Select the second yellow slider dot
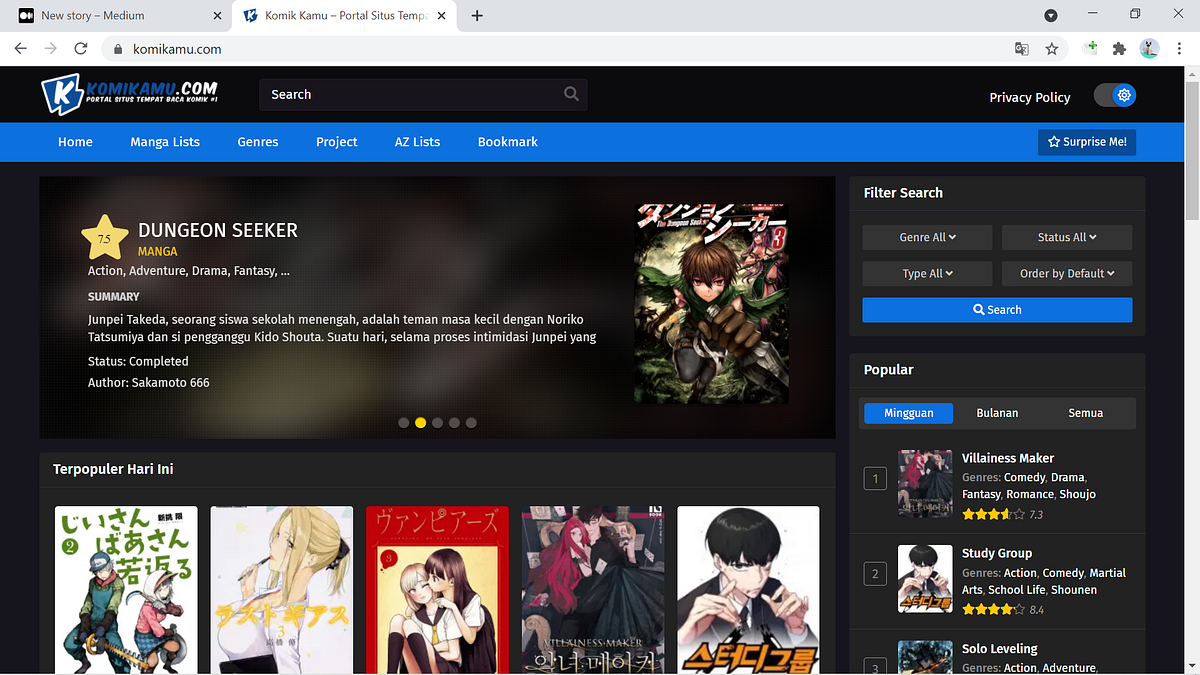1200x675 pixels. [421, 423]
